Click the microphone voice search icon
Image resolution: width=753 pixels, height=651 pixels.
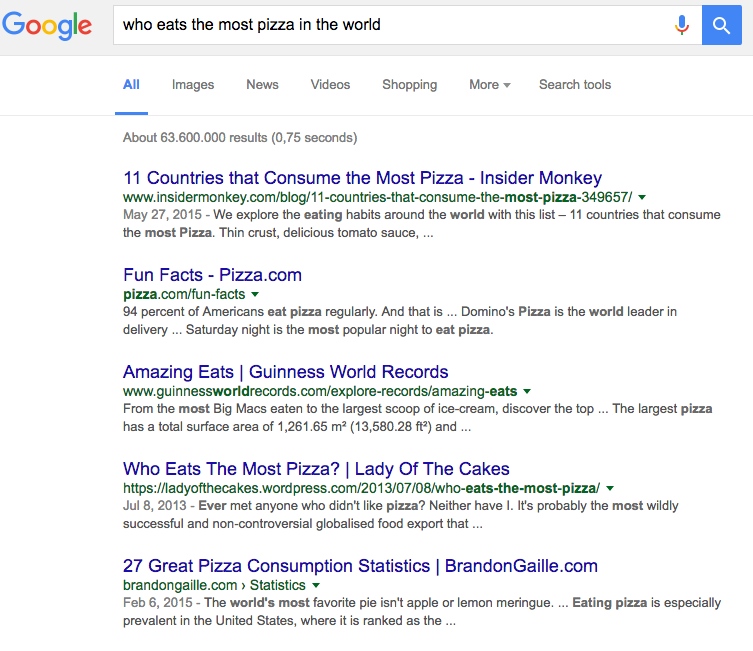point(681,25)
